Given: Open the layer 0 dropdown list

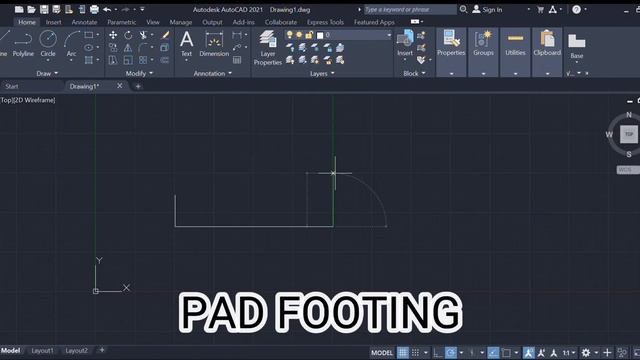Looking at the screenshot, I should pyautogui.click(x=389, y=36).
